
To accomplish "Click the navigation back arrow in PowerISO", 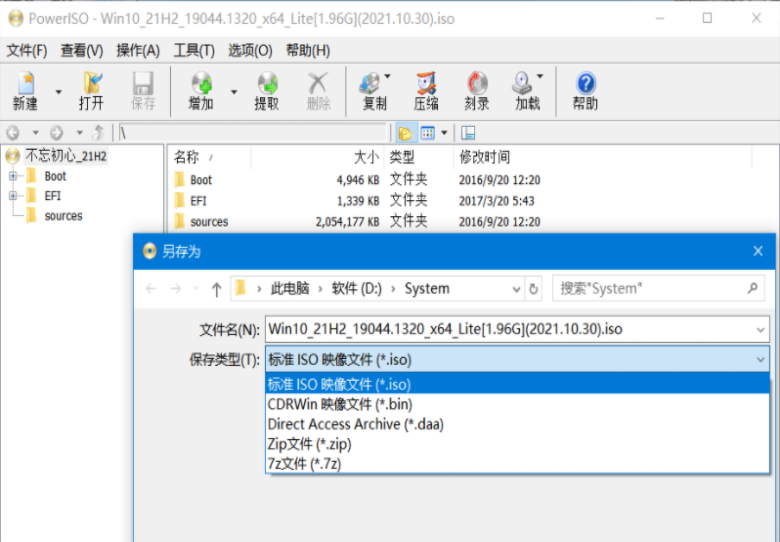I will [13, 133].
